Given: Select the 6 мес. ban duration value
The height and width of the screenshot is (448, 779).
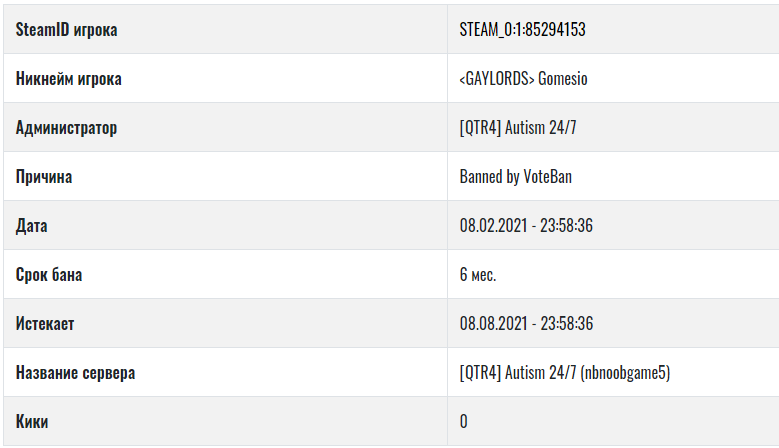Looking at the screenshot, I should 478,275.
